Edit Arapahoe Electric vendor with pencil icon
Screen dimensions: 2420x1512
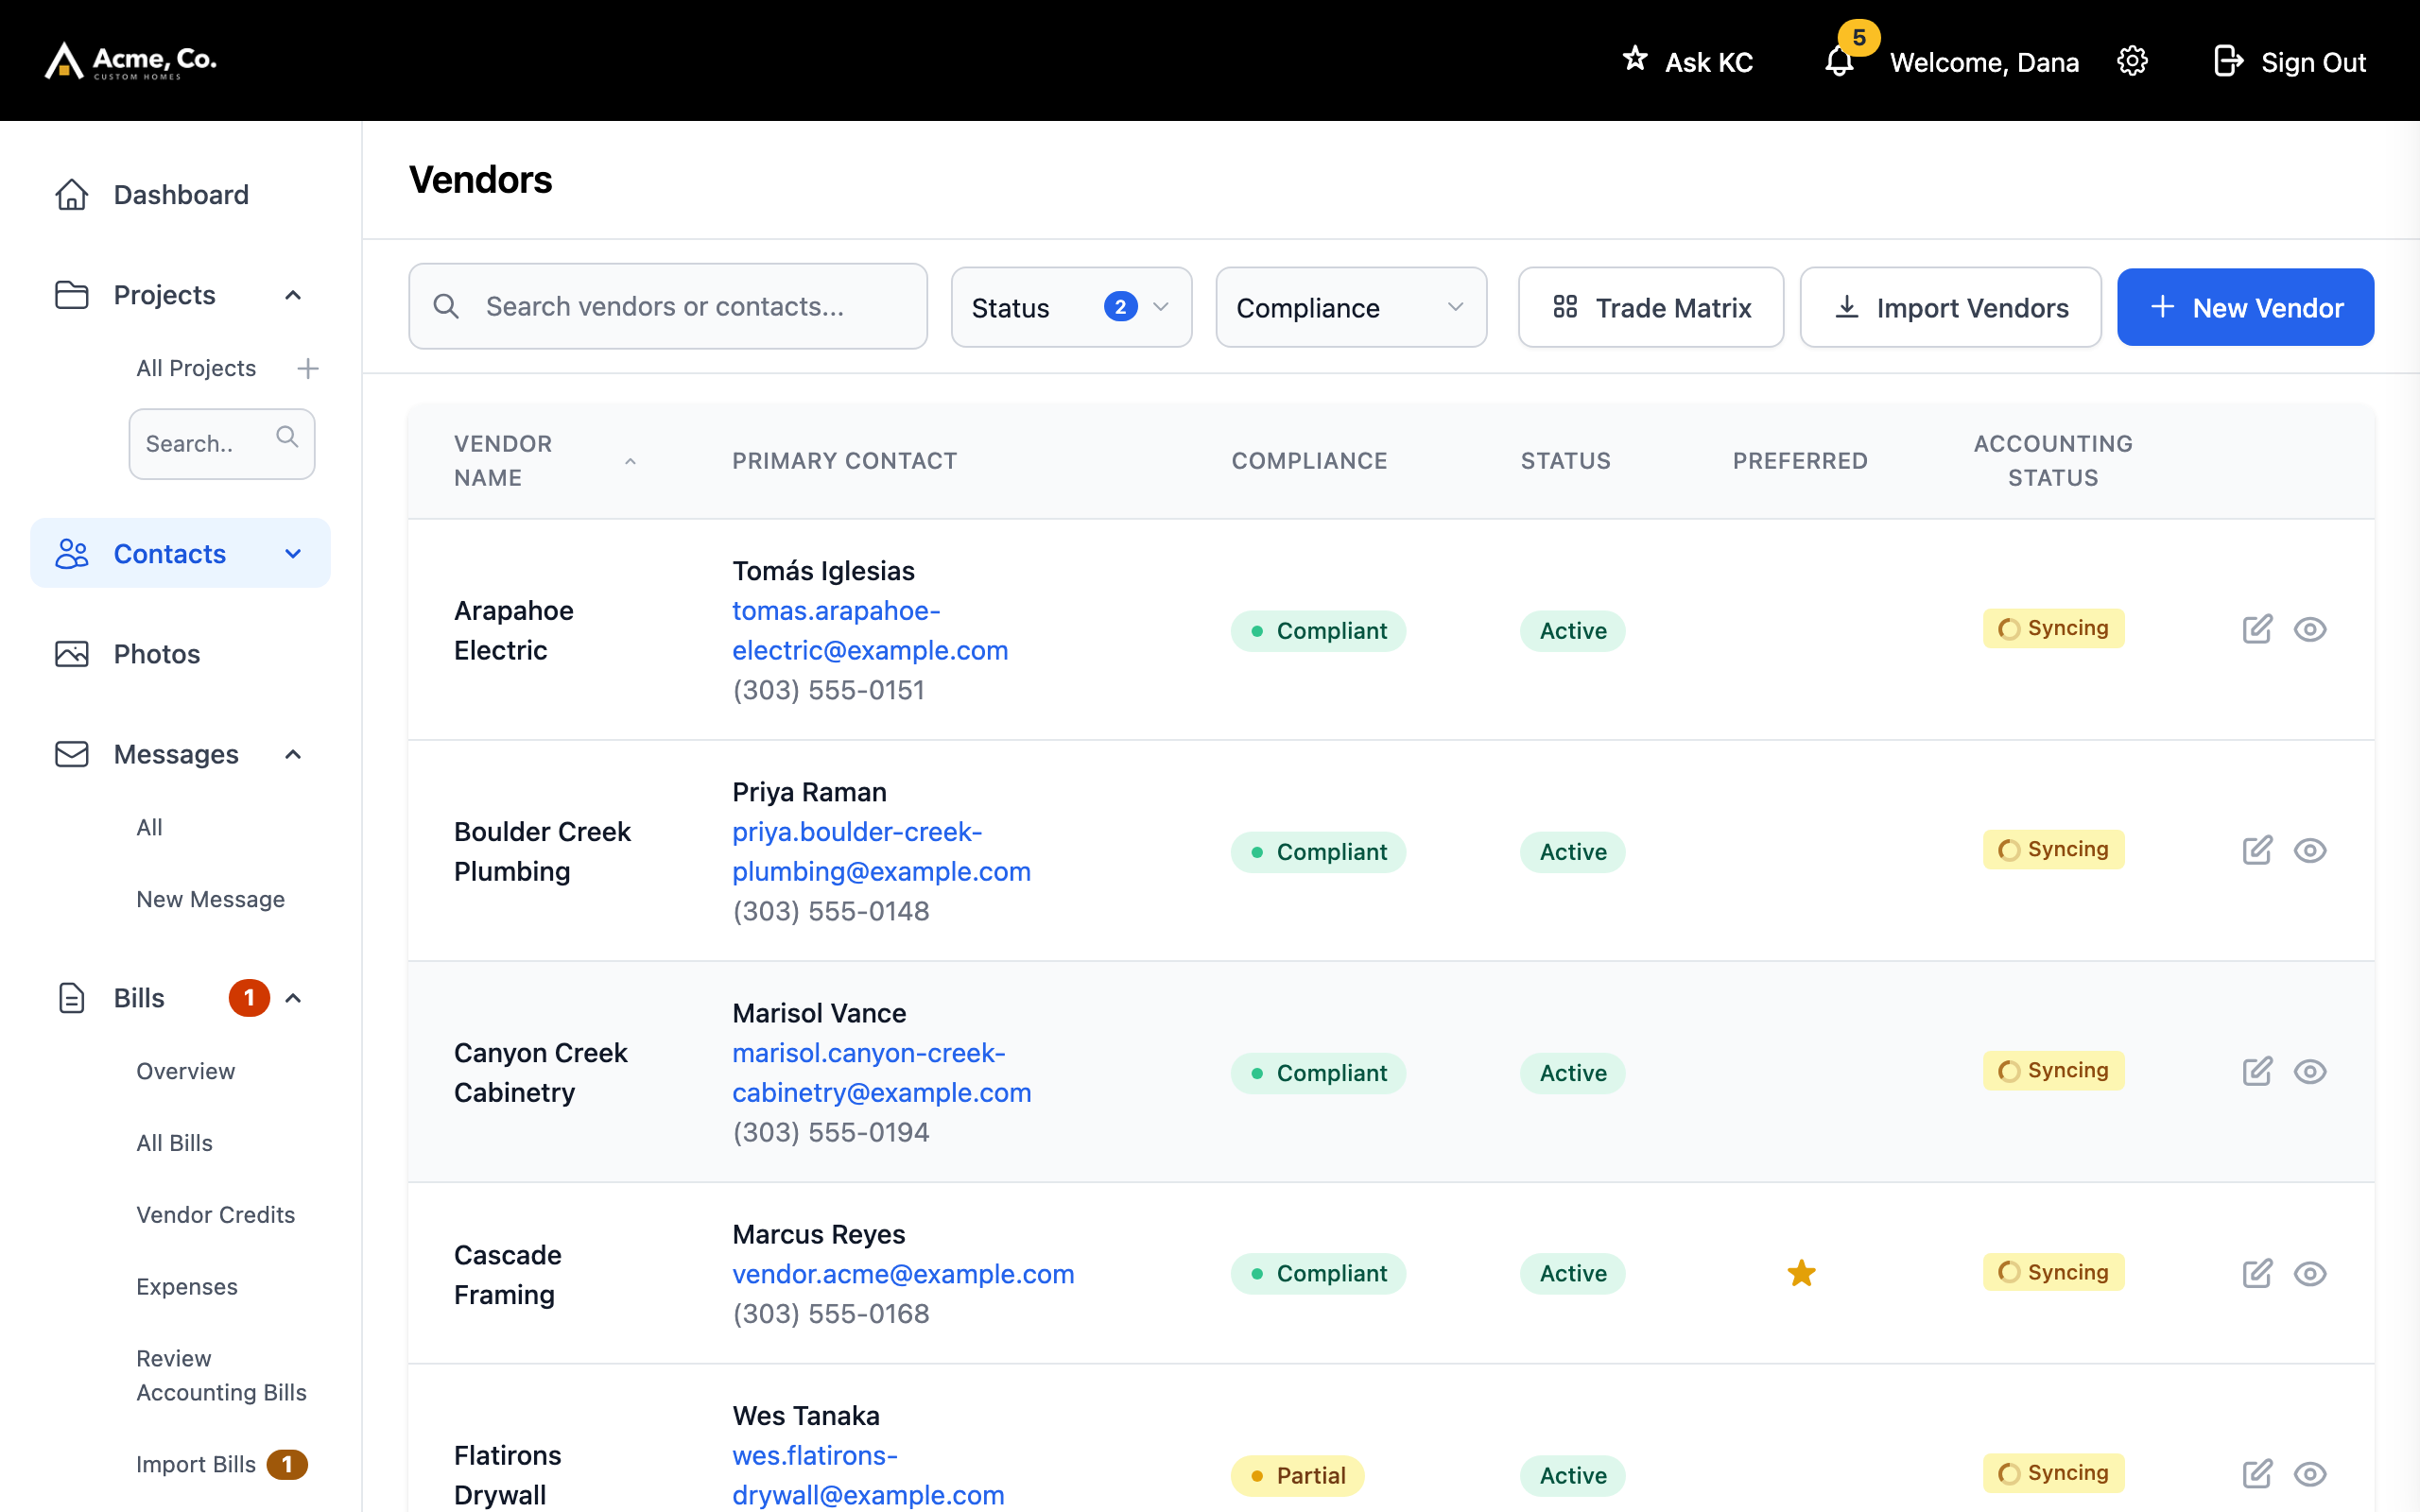pos(2257,629)
